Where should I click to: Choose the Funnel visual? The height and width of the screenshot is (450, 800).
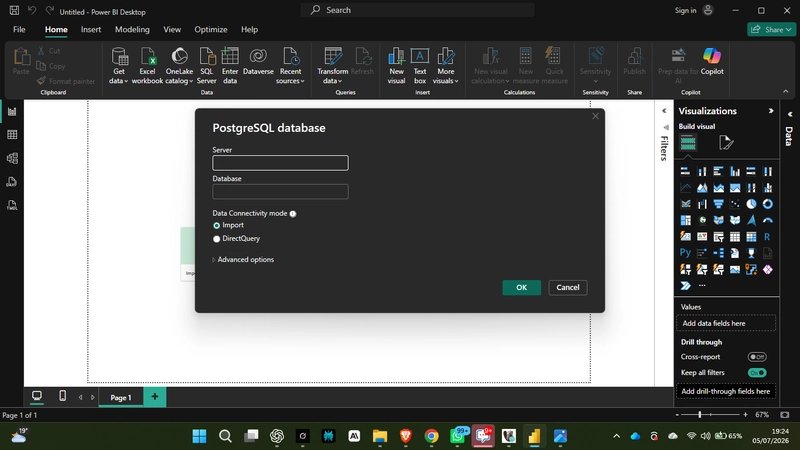[x=718, y=204]
